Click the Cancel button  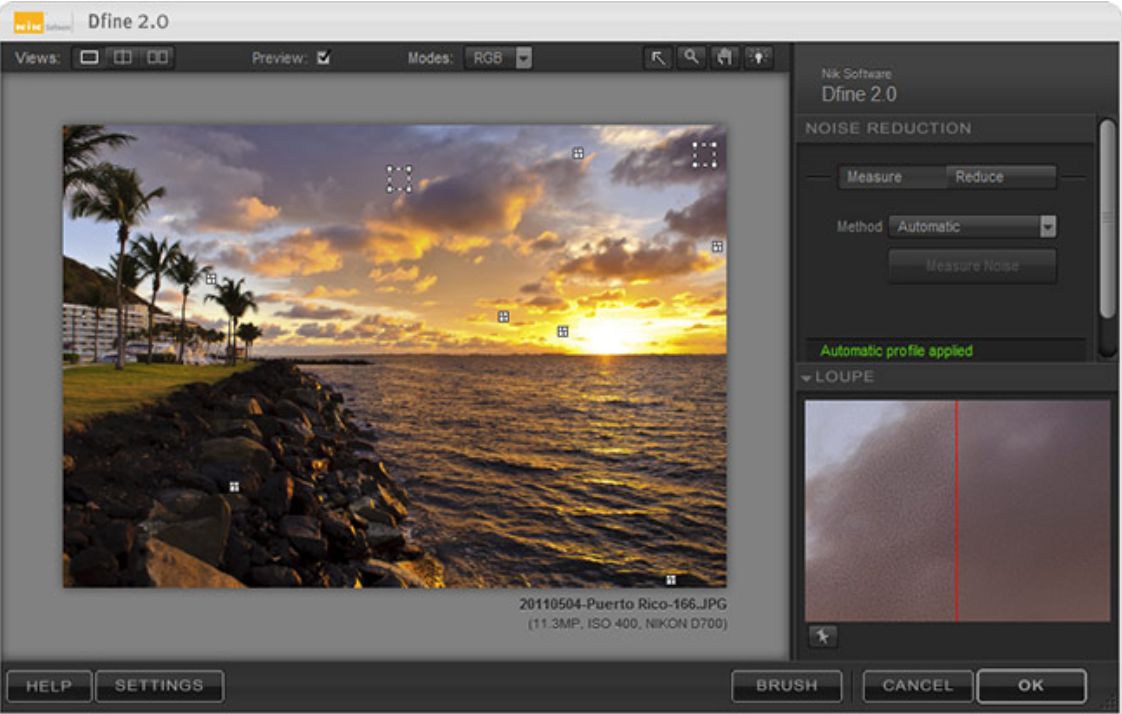[917, 686]
